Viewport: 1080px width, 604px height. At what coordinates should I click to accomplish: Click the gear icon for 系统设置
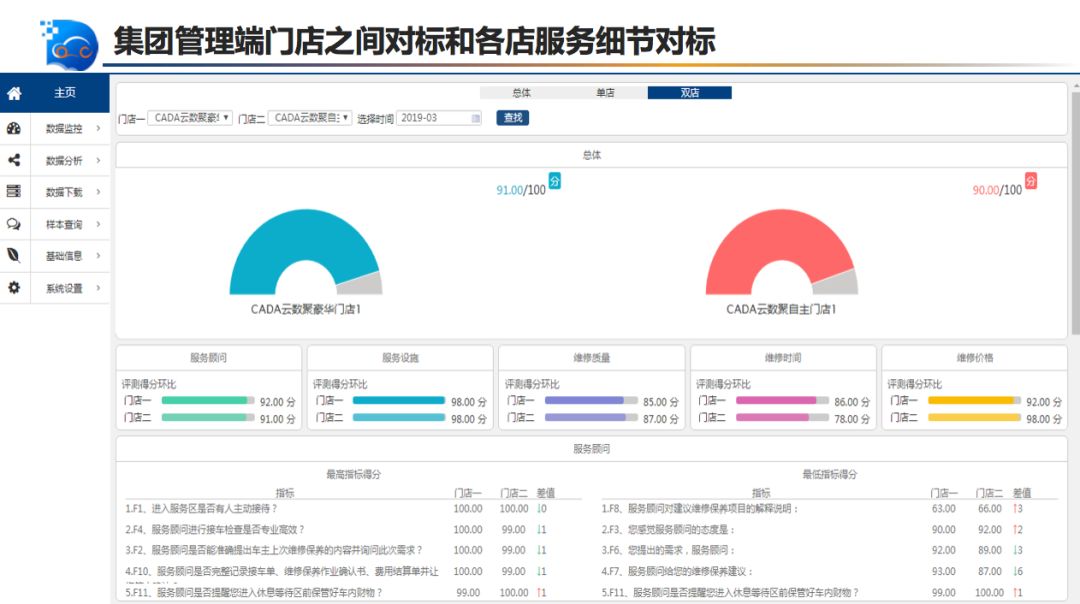(x=14, y=288)
